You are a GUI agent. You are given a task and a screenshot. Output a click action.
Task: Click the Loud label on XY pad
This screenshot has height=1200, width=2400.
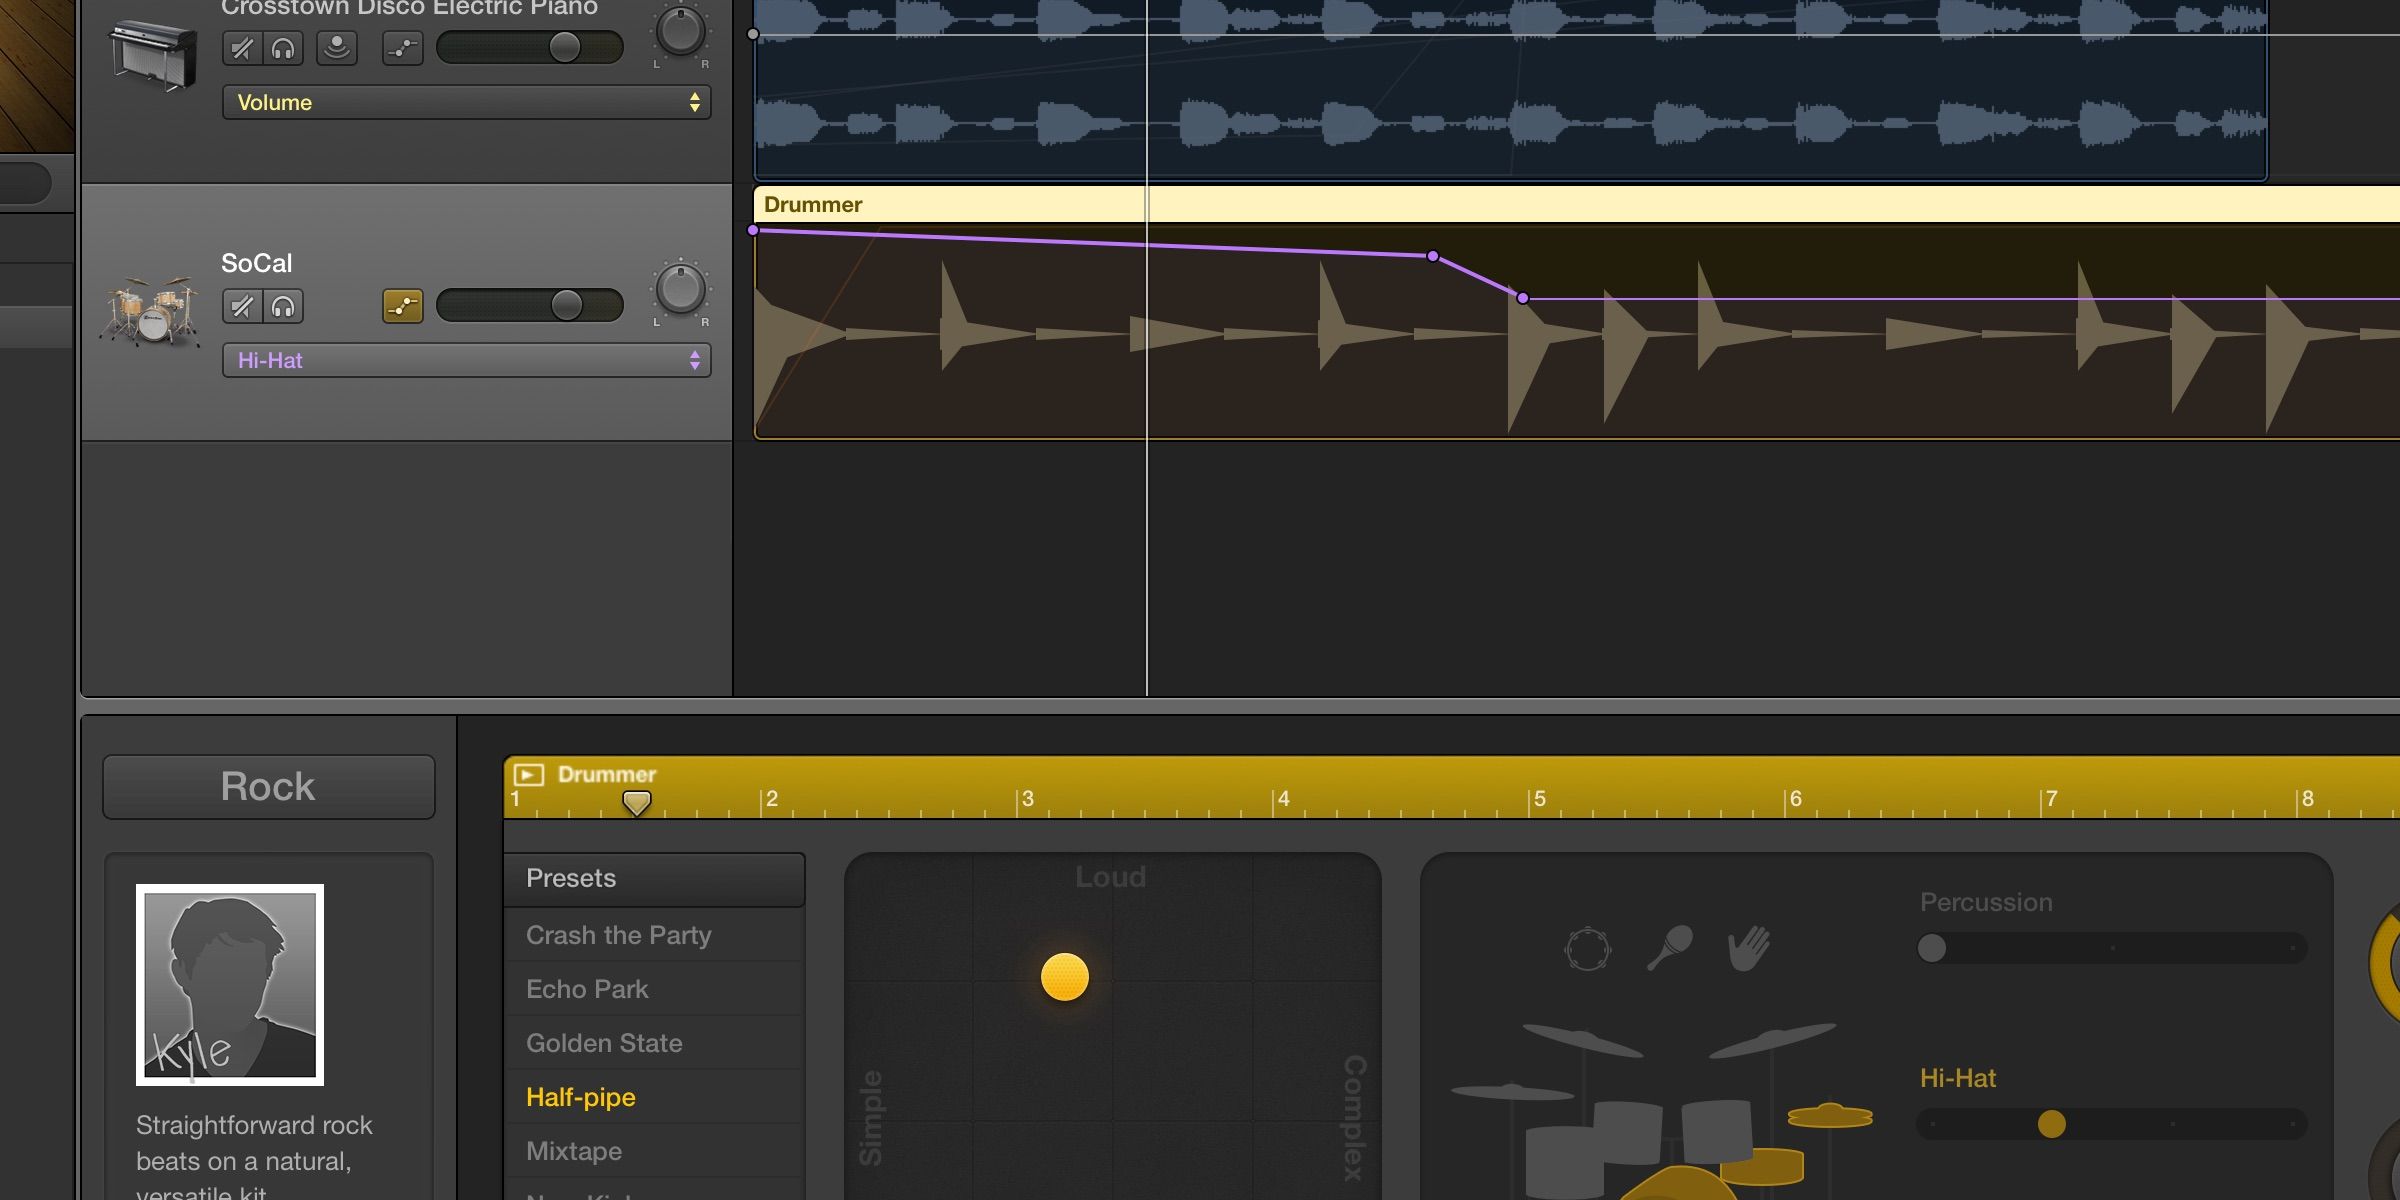[1110, 877]
